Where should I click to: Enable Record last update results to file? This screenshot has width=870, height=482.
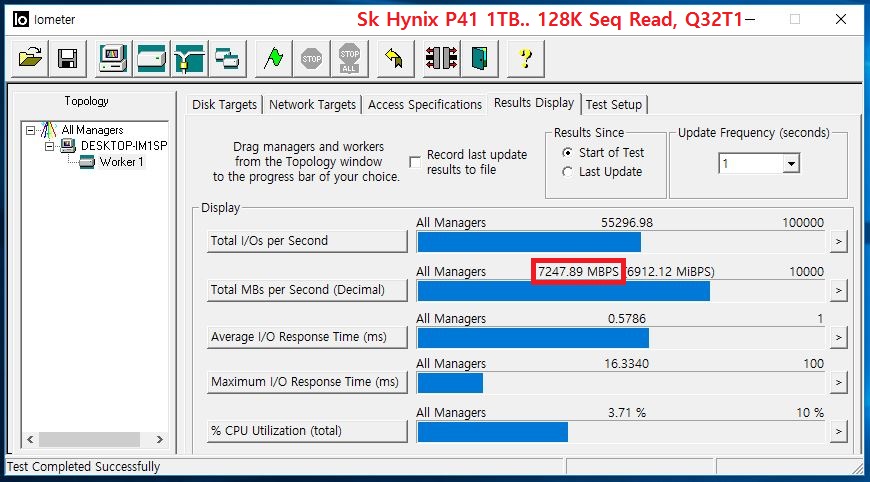click(415, 162)
